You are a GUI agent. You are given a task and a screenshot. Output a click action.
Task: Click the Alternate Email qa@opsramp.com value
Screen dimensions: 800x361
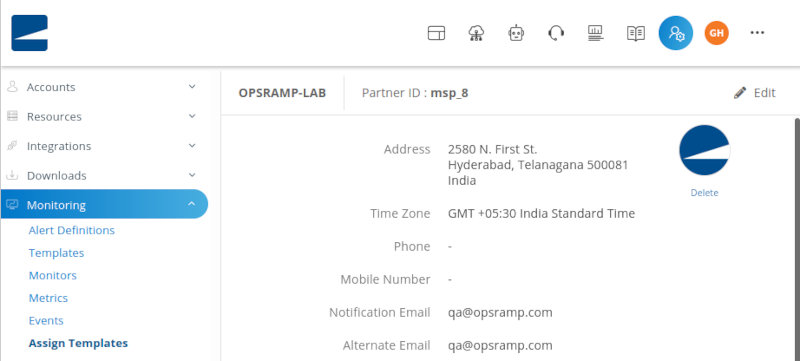pos(500,346)
